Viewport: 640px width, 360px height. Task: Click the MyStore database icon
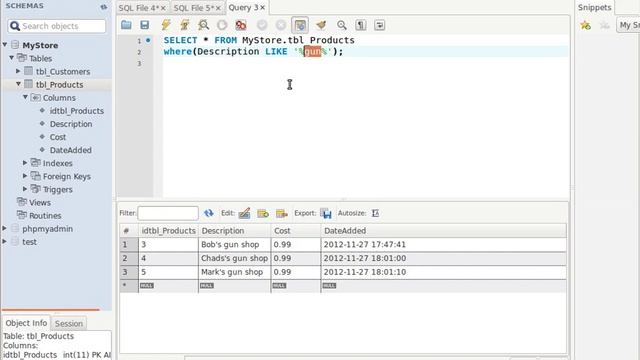(15, 45)
